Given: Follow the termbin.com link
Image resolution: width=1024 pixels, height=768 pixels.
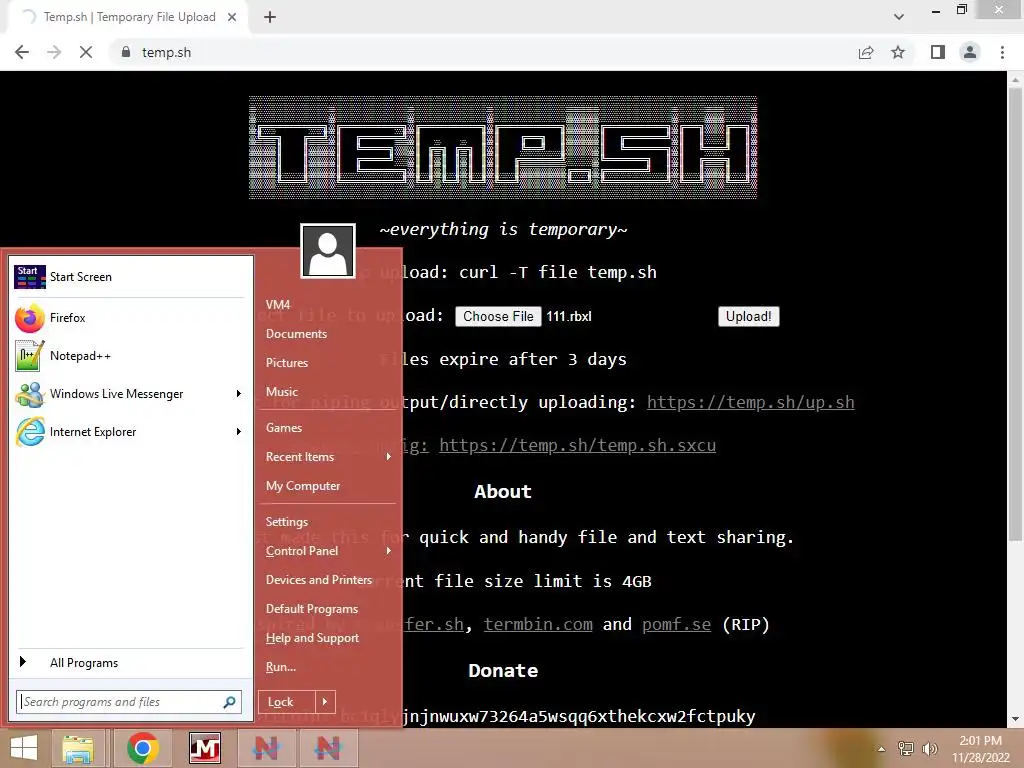Looking at the screenshot, I should [538, 625].
